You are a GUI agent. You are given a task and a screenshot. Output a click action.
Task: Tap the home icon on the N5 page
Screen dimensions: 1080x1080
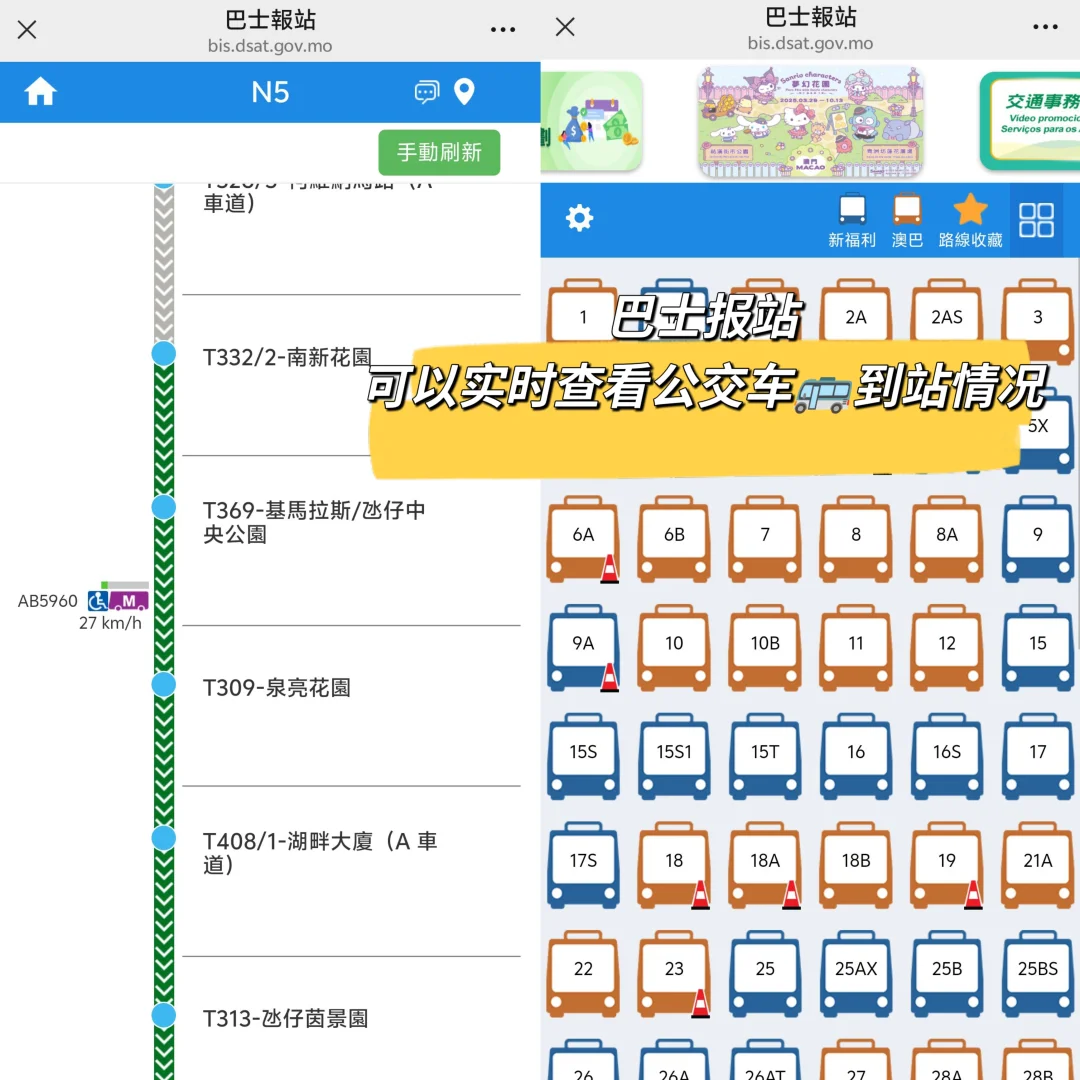(40, 91)
